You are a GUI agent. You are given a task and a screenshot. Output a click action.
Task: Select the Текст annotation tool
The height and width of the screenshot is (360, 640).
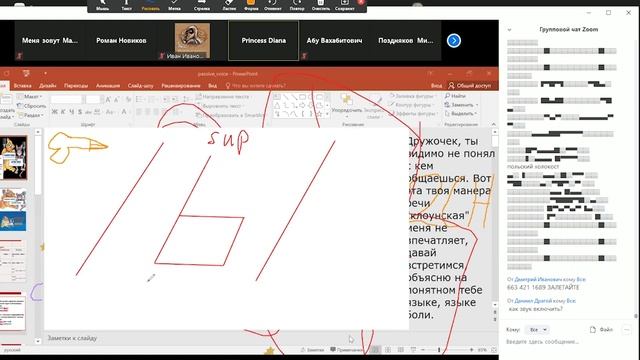[x=127, y=5]
